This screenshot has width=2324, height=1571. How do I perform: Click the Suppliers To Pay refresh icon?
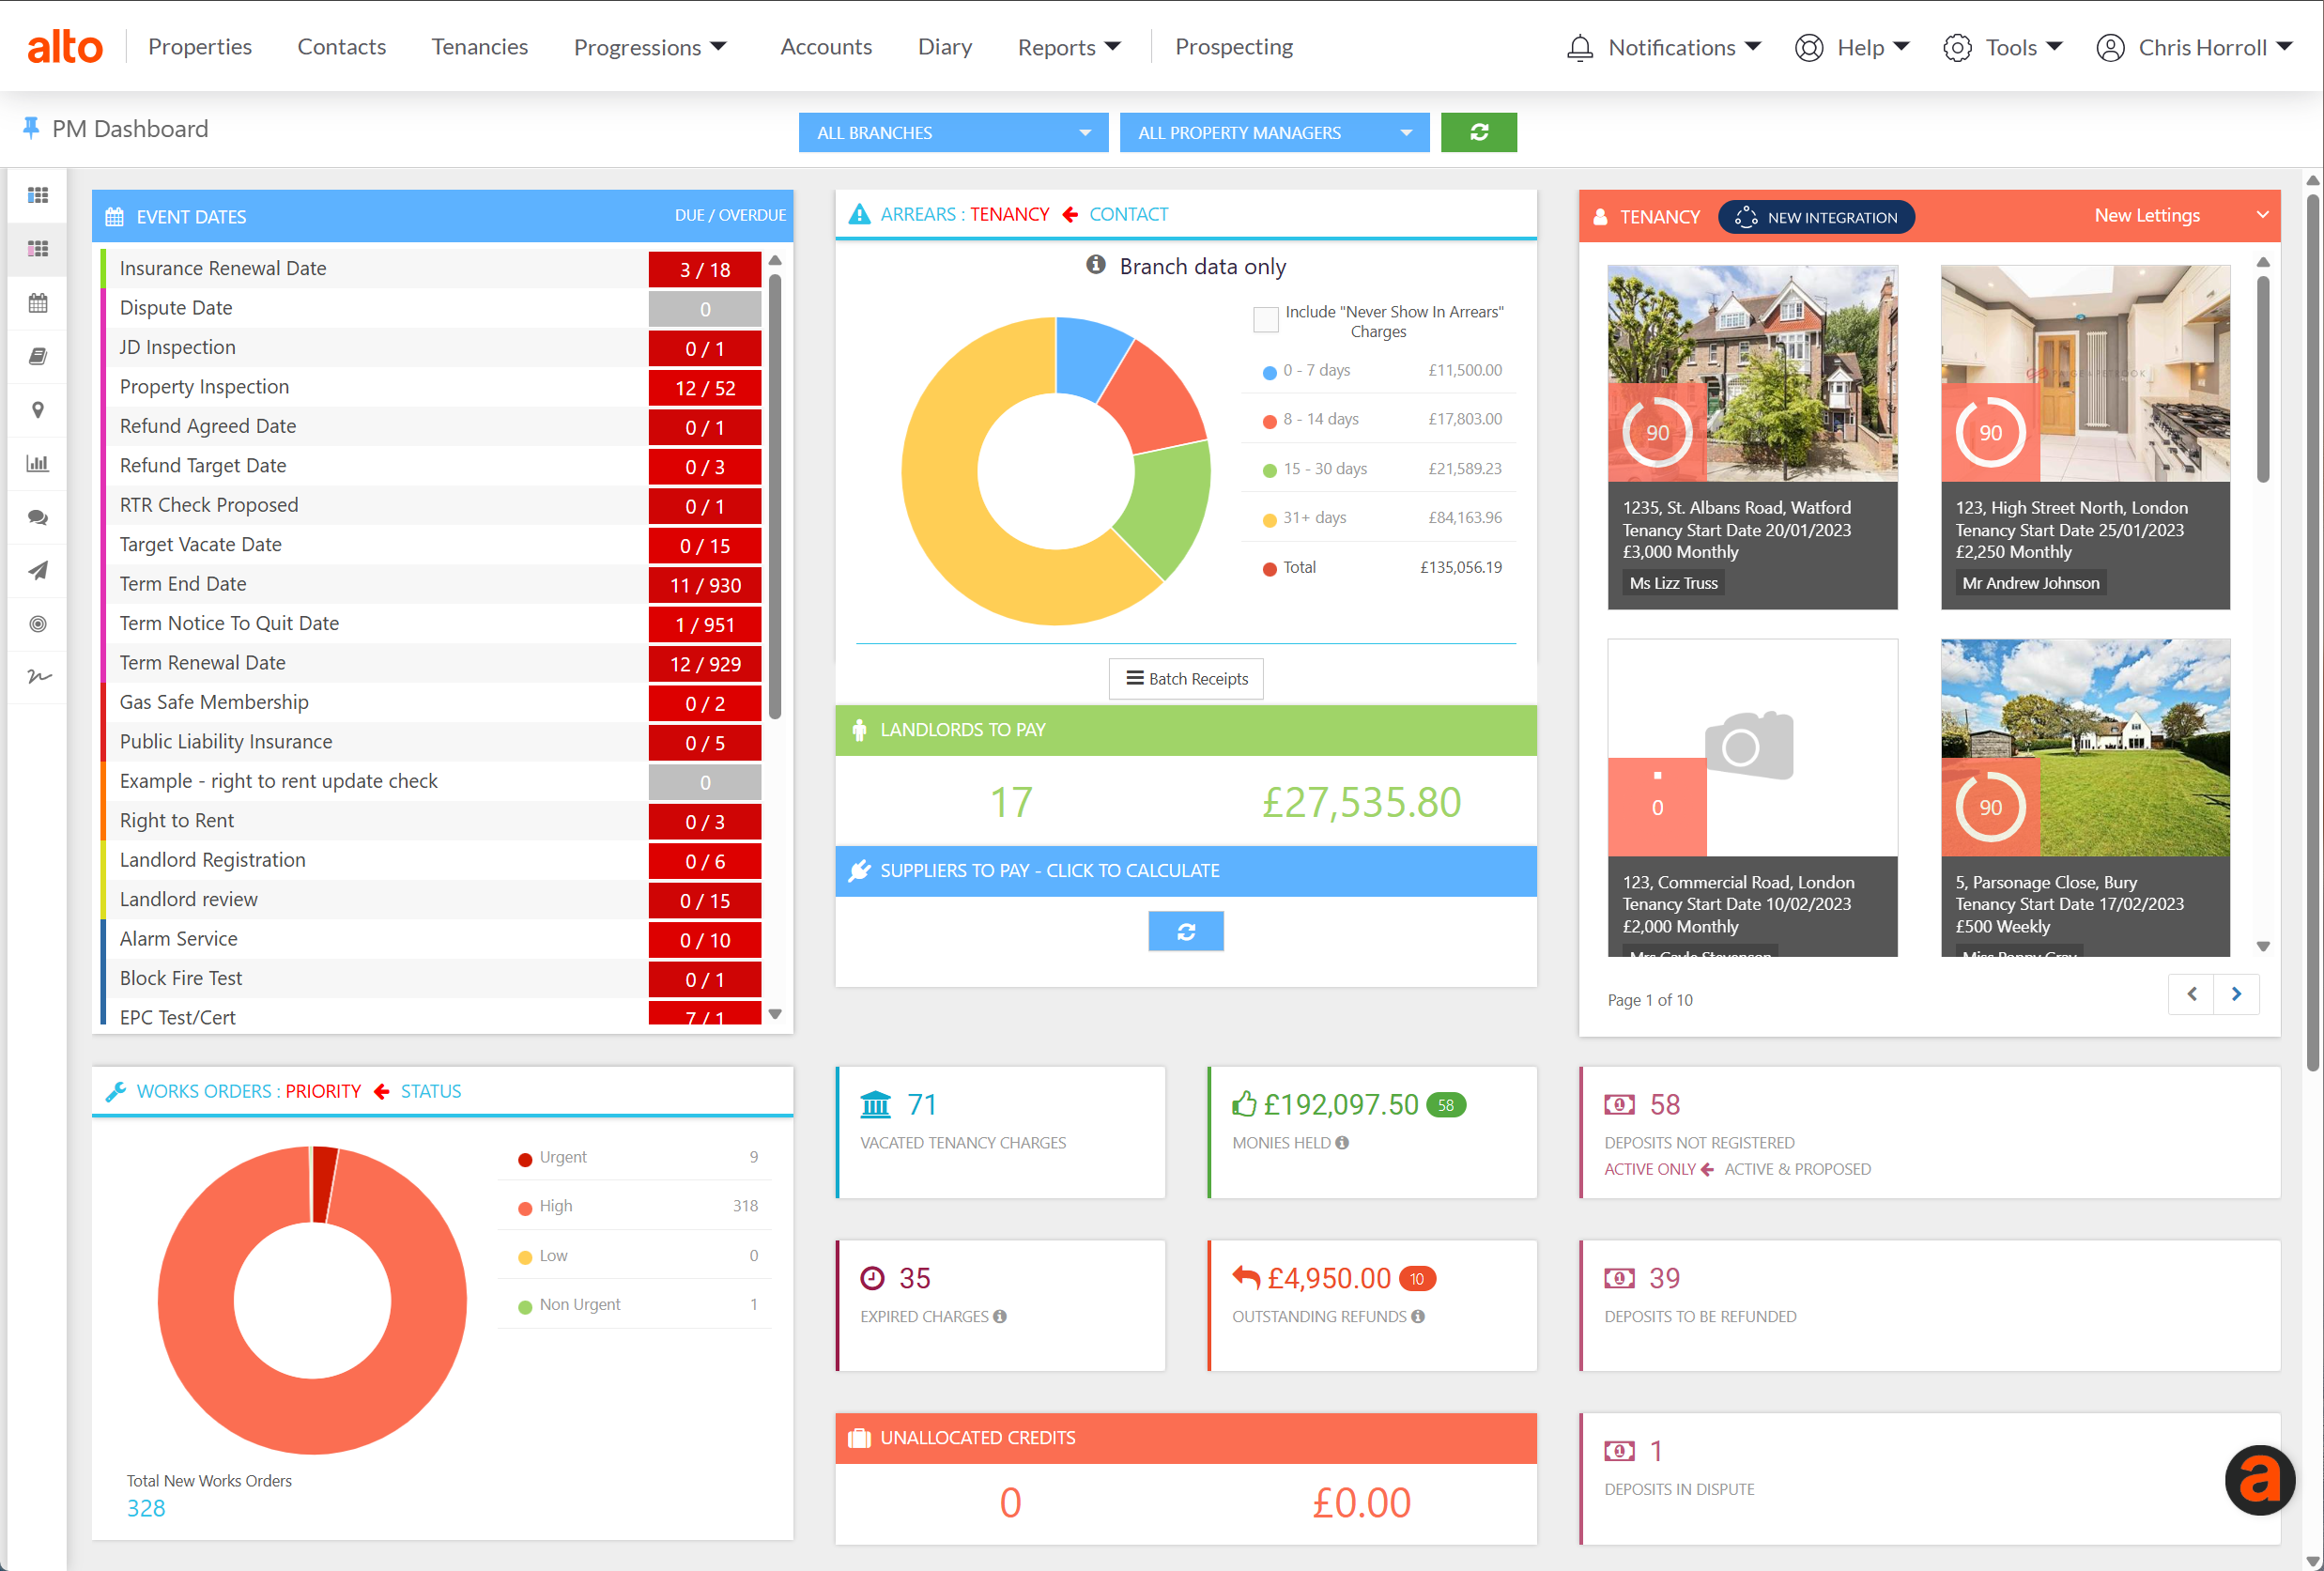(x=1186, y=931)
